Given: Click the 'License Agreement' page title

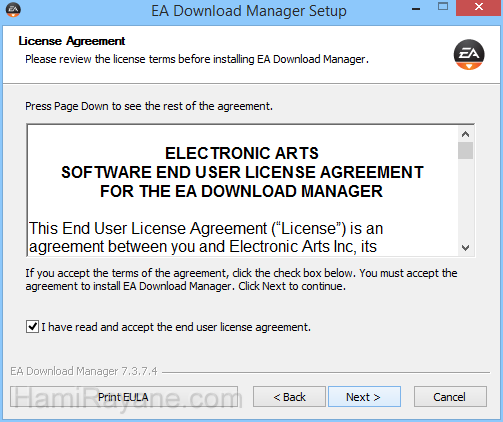Looking at the screenshot, I should pos(72,41).
